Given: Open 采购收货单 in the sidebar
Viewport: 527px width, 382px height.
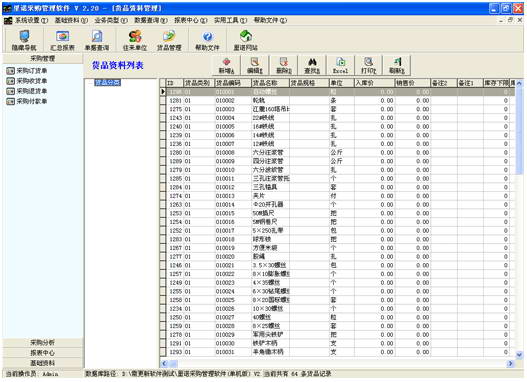Looking at the screenshot, I should click(x=27, y=81).
